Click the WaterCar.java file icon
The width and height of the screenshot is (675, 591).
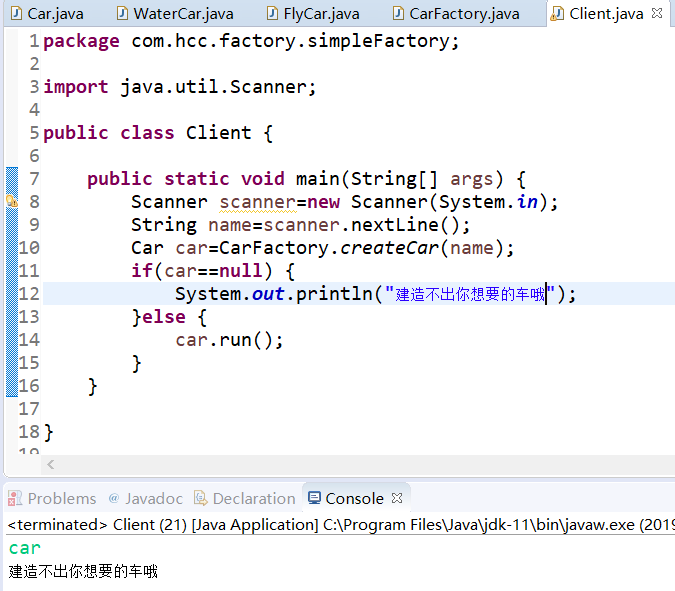coord(123,13)
